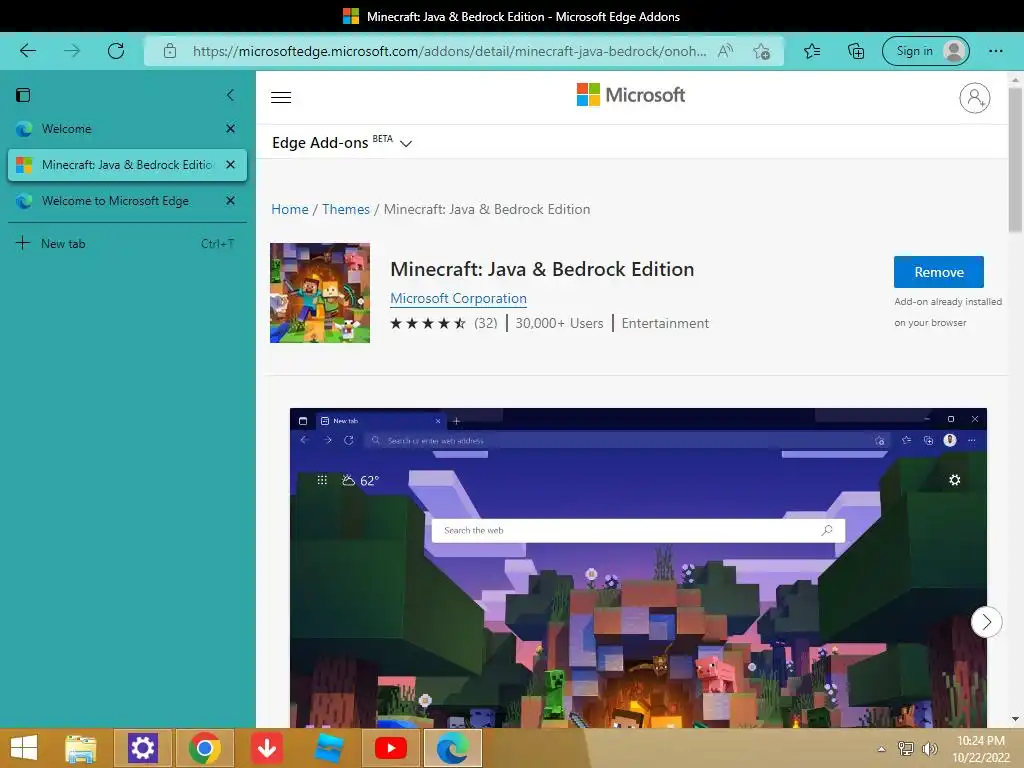The height and width of the screenshot is (768, 1024).
Task: Add this page to favorites
Action: point(761,51)
